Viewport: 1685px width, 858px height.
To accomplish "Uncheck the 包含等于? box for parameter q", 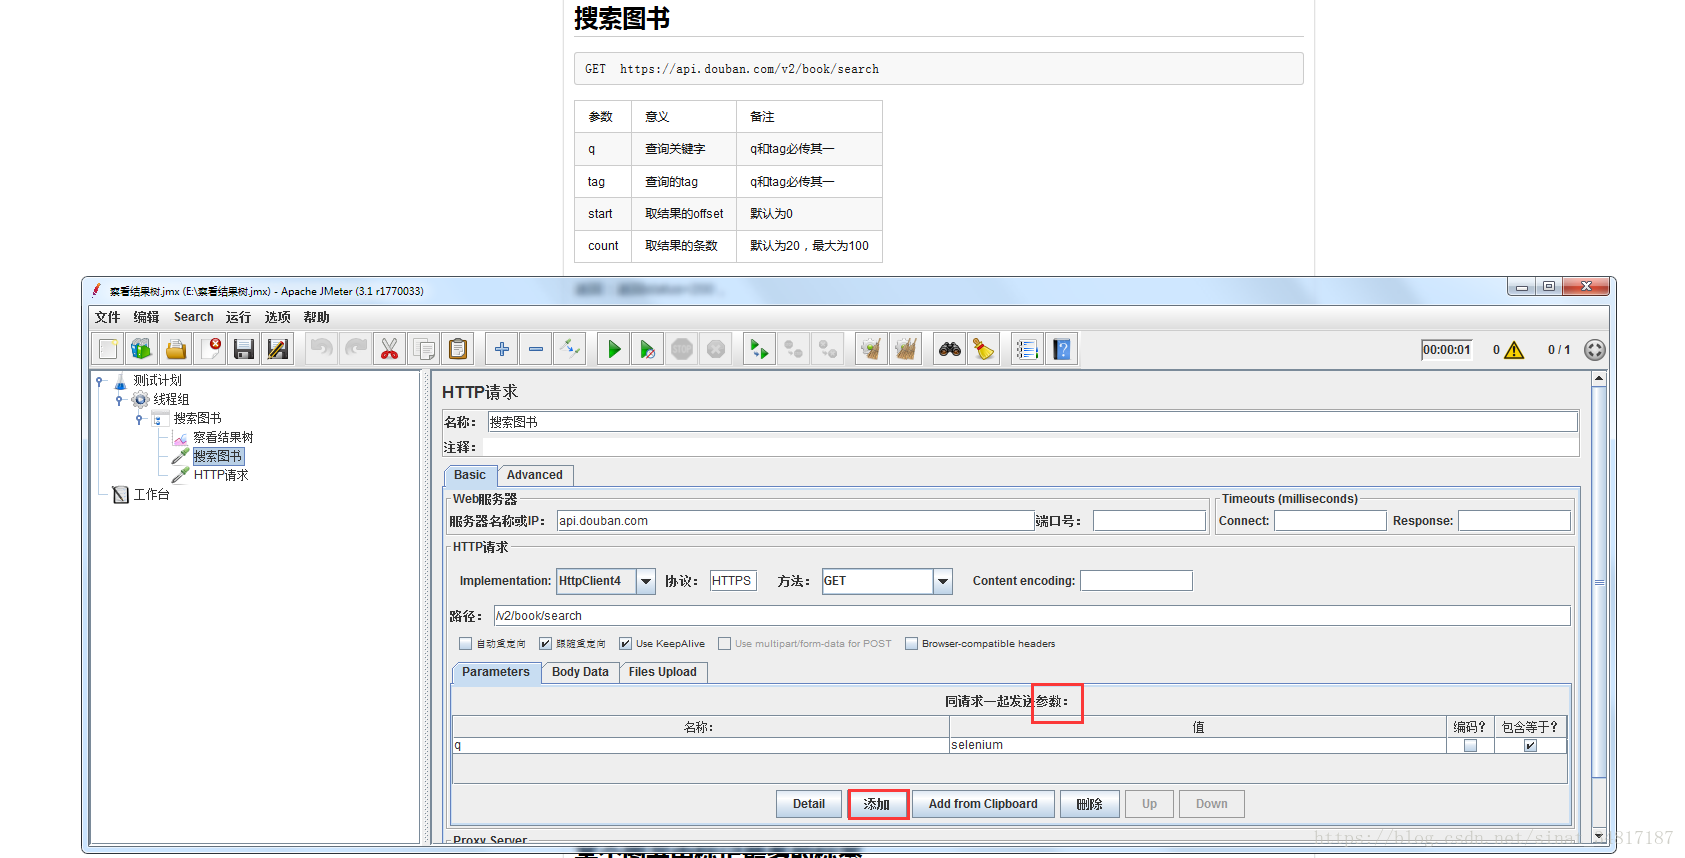I will [1530, 746].
